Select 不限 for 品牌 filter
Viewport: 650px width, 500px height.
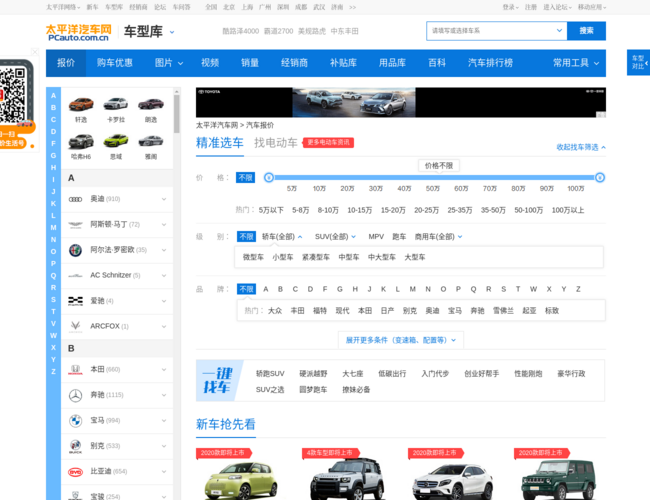[x=246, y=289]
